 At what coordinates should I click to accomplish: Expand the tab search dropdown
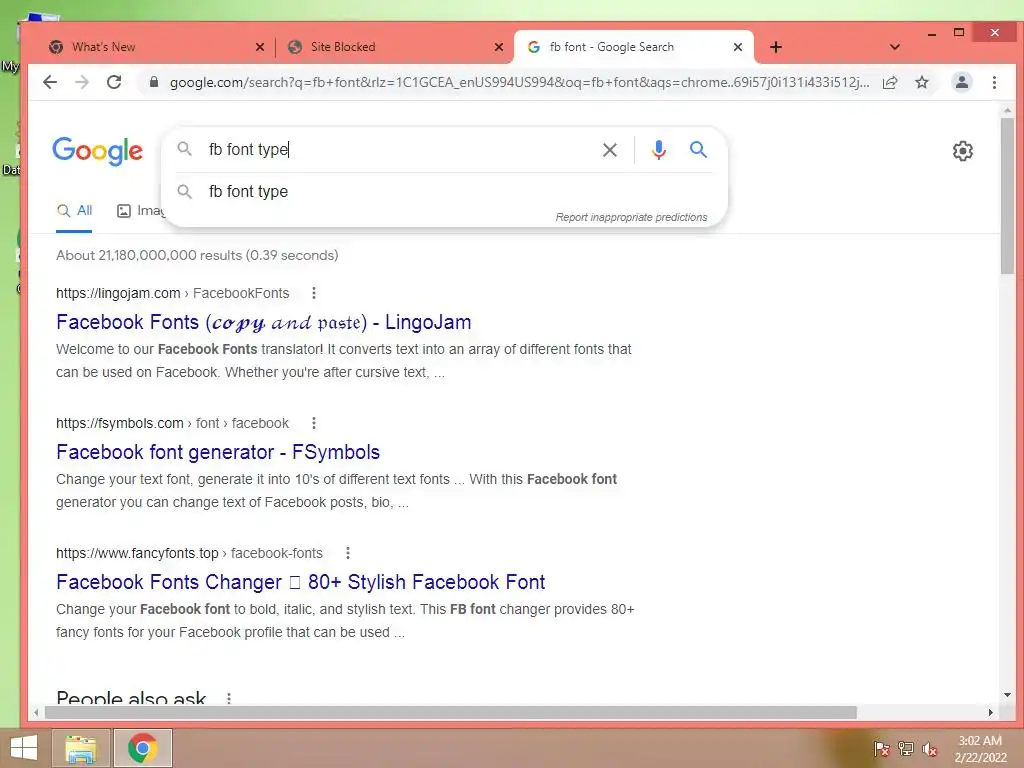point(895,47)
